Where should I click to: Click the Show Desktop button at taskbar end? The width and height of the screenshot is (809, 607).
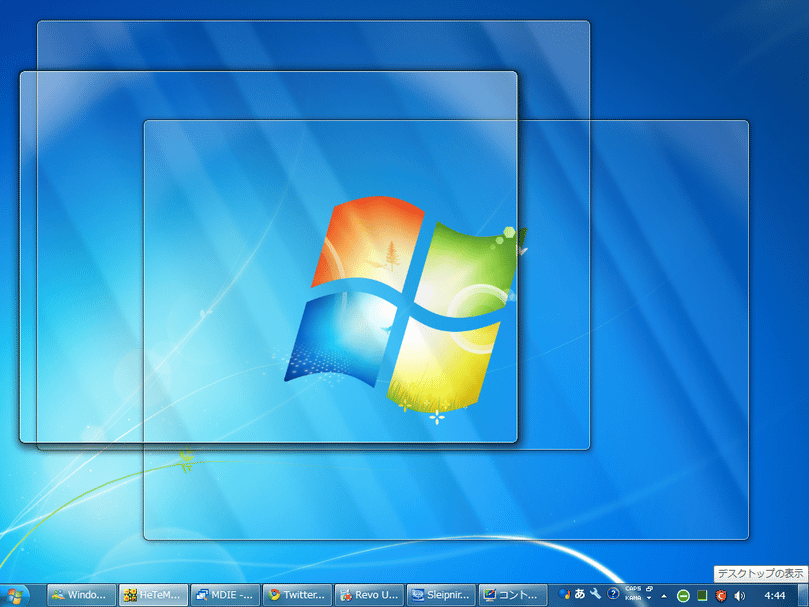coord(802,596)
